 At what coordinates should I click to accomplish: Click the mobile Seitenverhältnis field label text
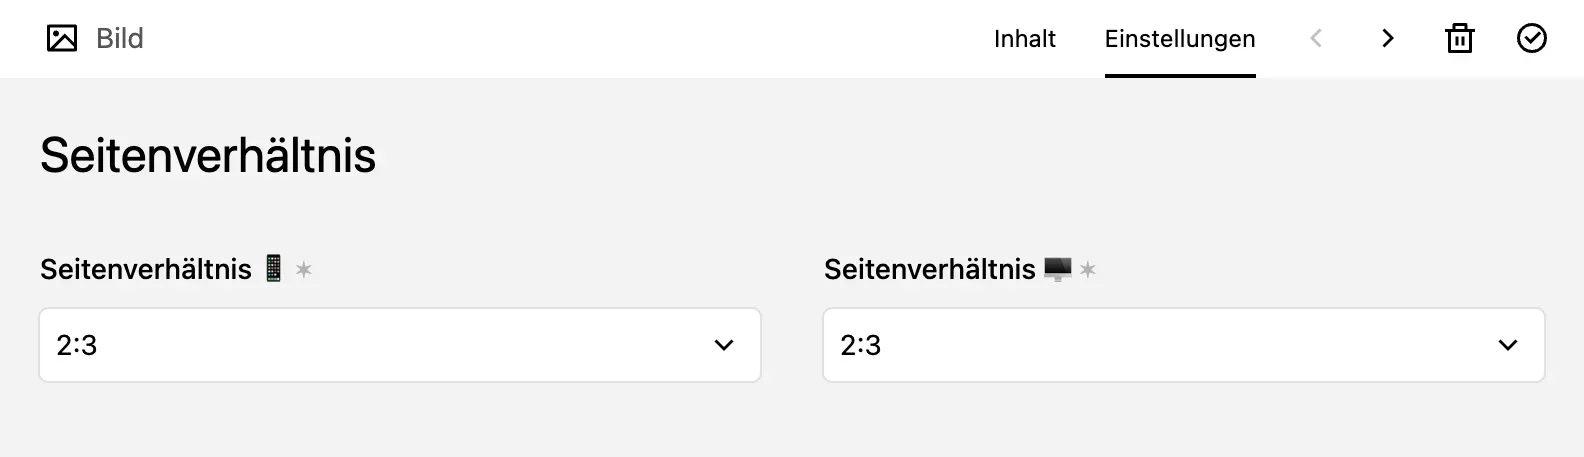[146, 270]
